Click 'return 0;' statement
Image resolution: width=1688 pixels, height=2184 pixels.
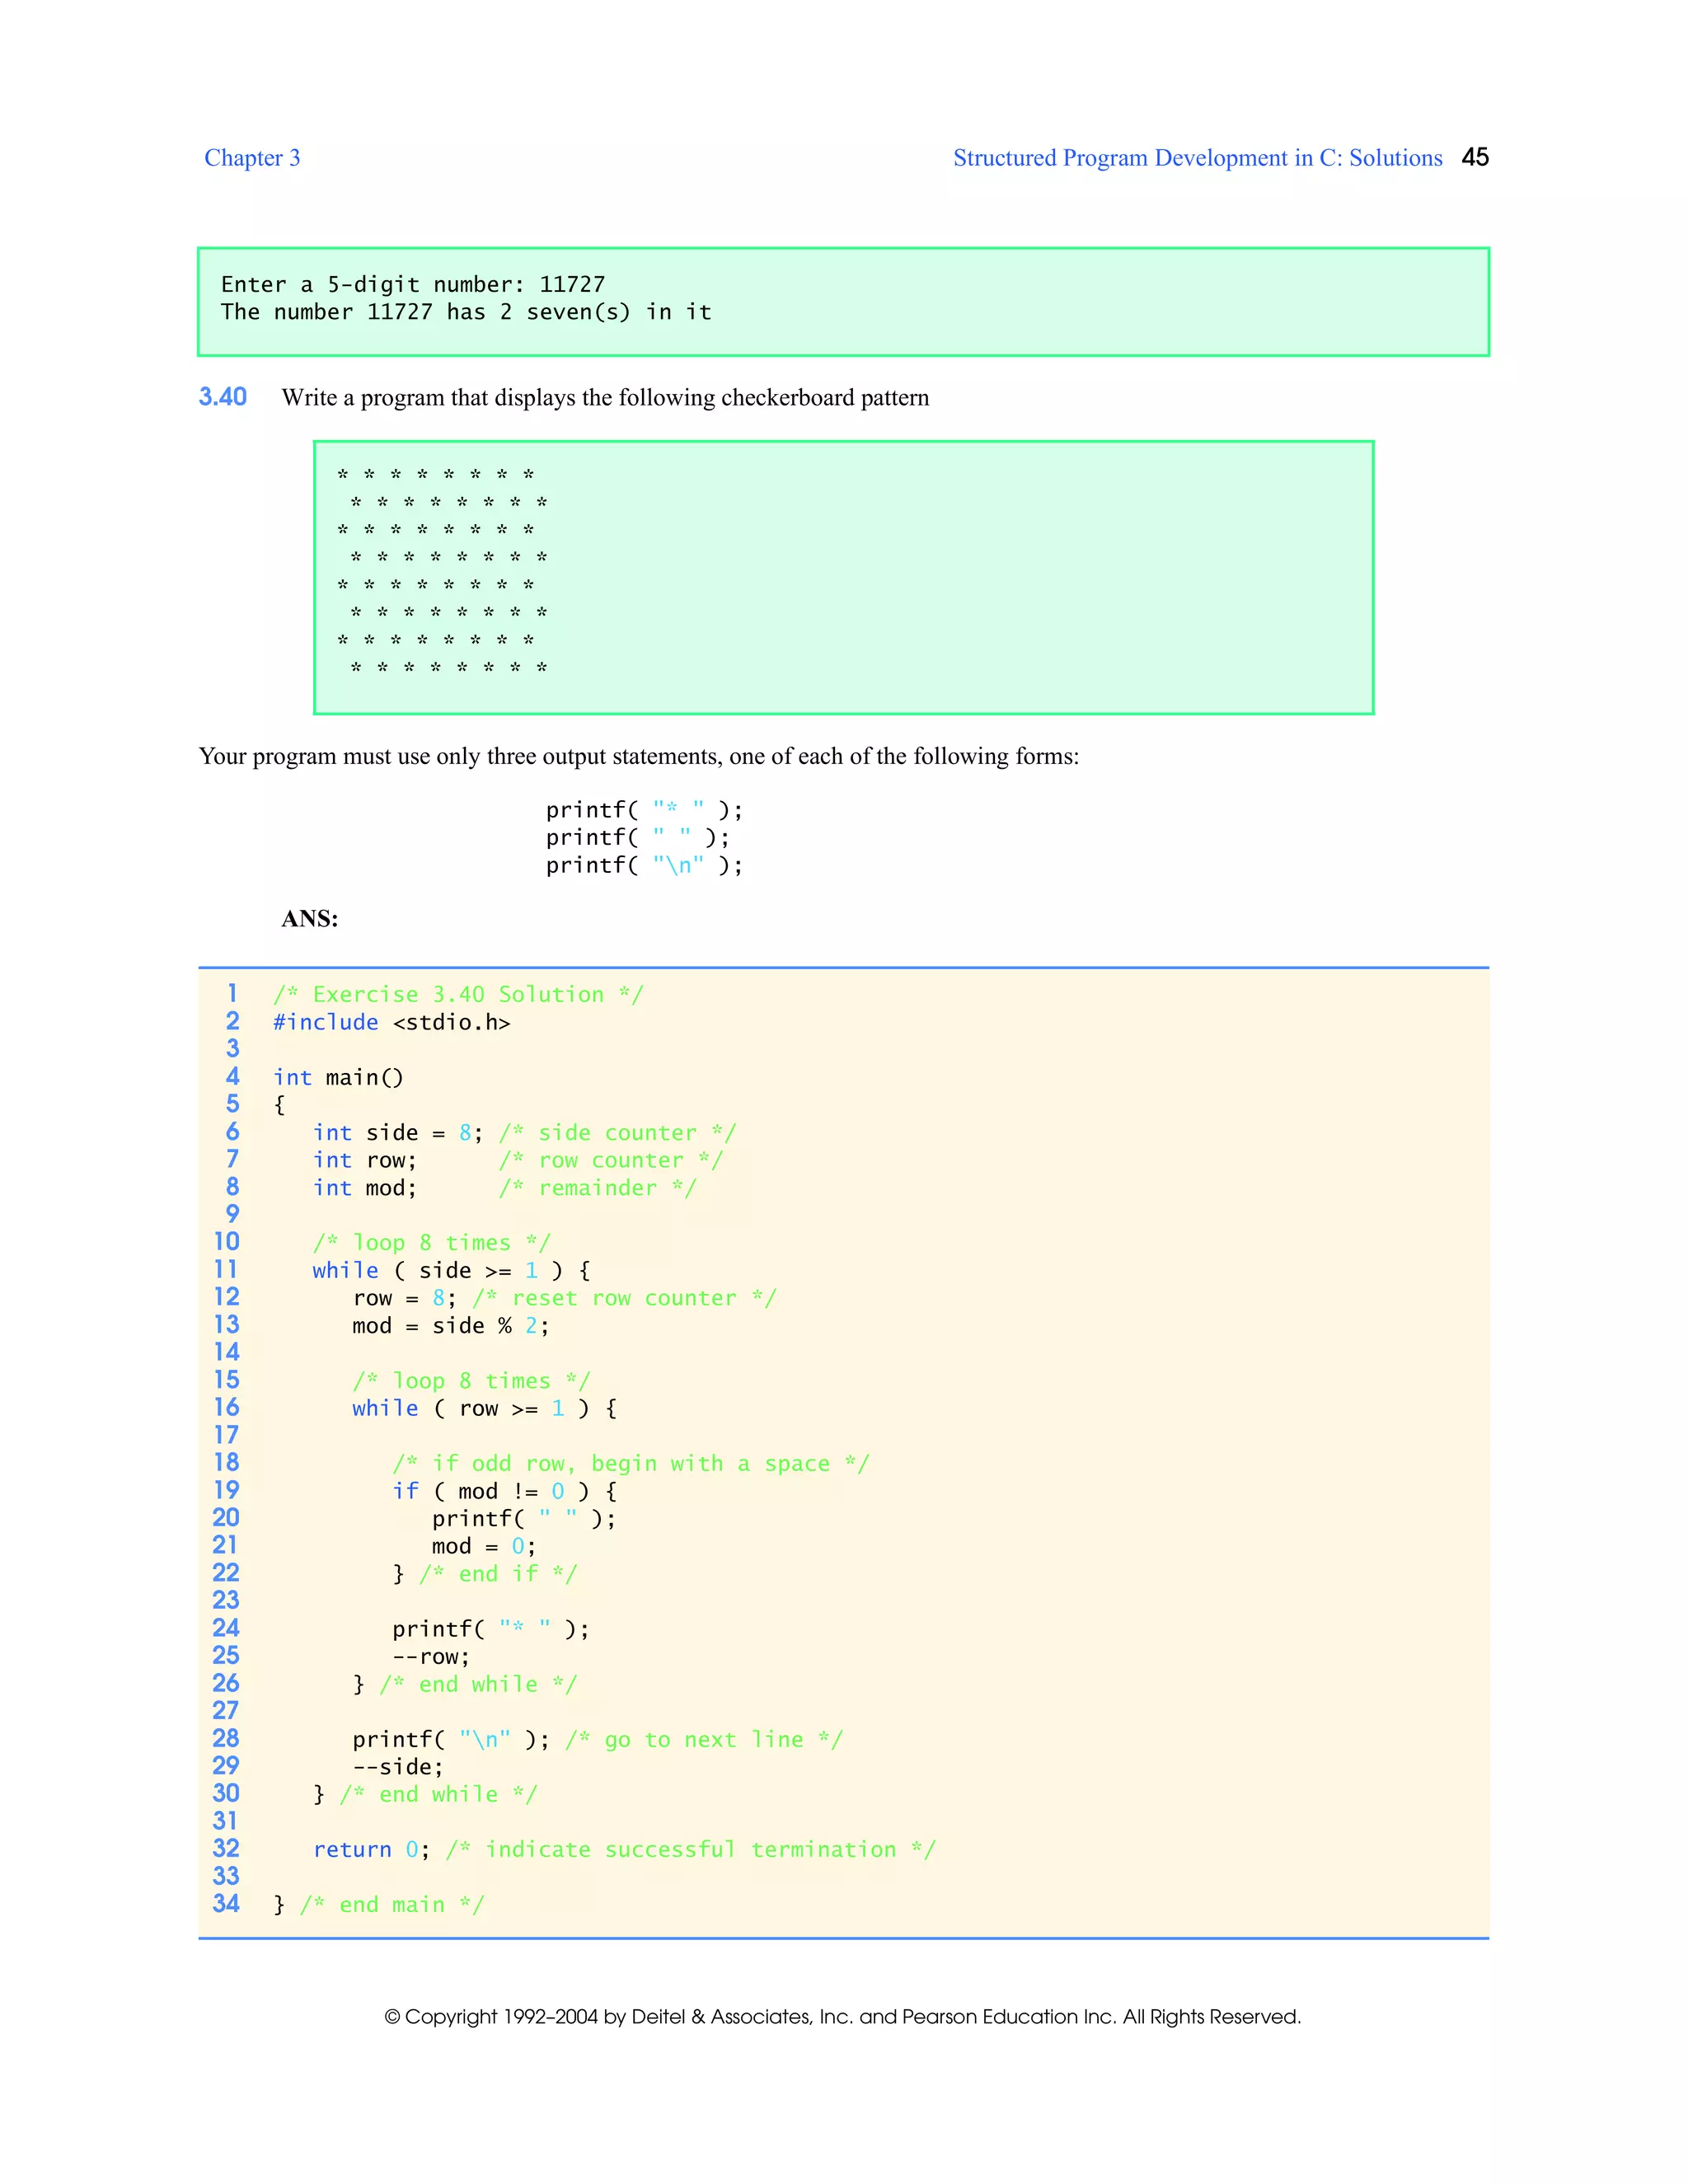point(372,1850)
